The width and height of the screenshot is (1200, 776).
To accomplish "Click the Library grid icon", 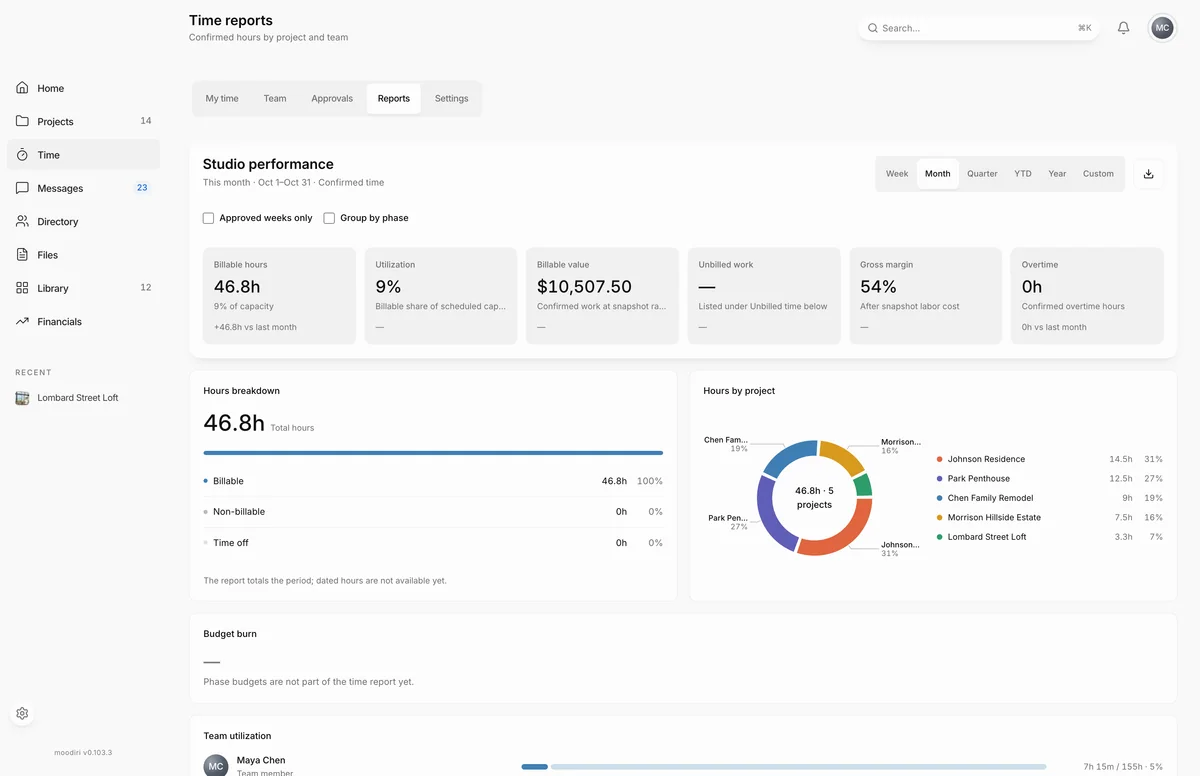I will click(x=22, y=288).
